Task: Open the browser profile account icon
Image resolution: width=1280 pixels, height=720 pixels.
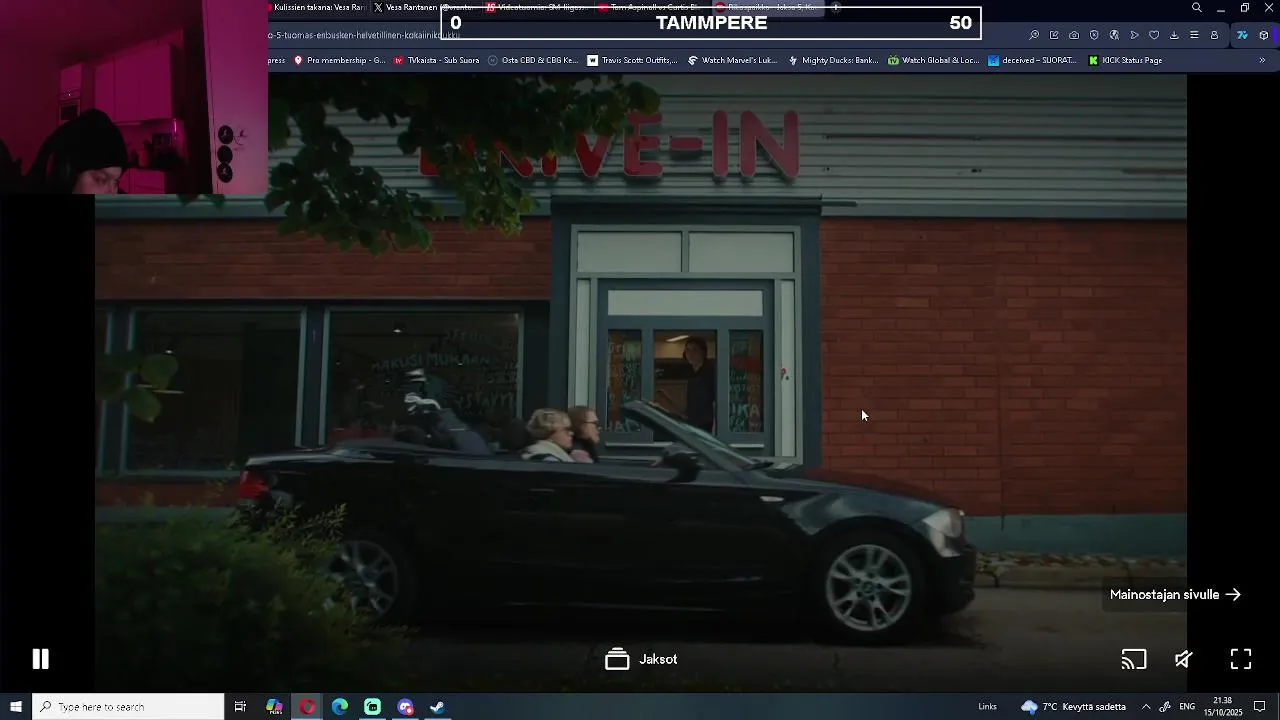Action: point(1214,35)
